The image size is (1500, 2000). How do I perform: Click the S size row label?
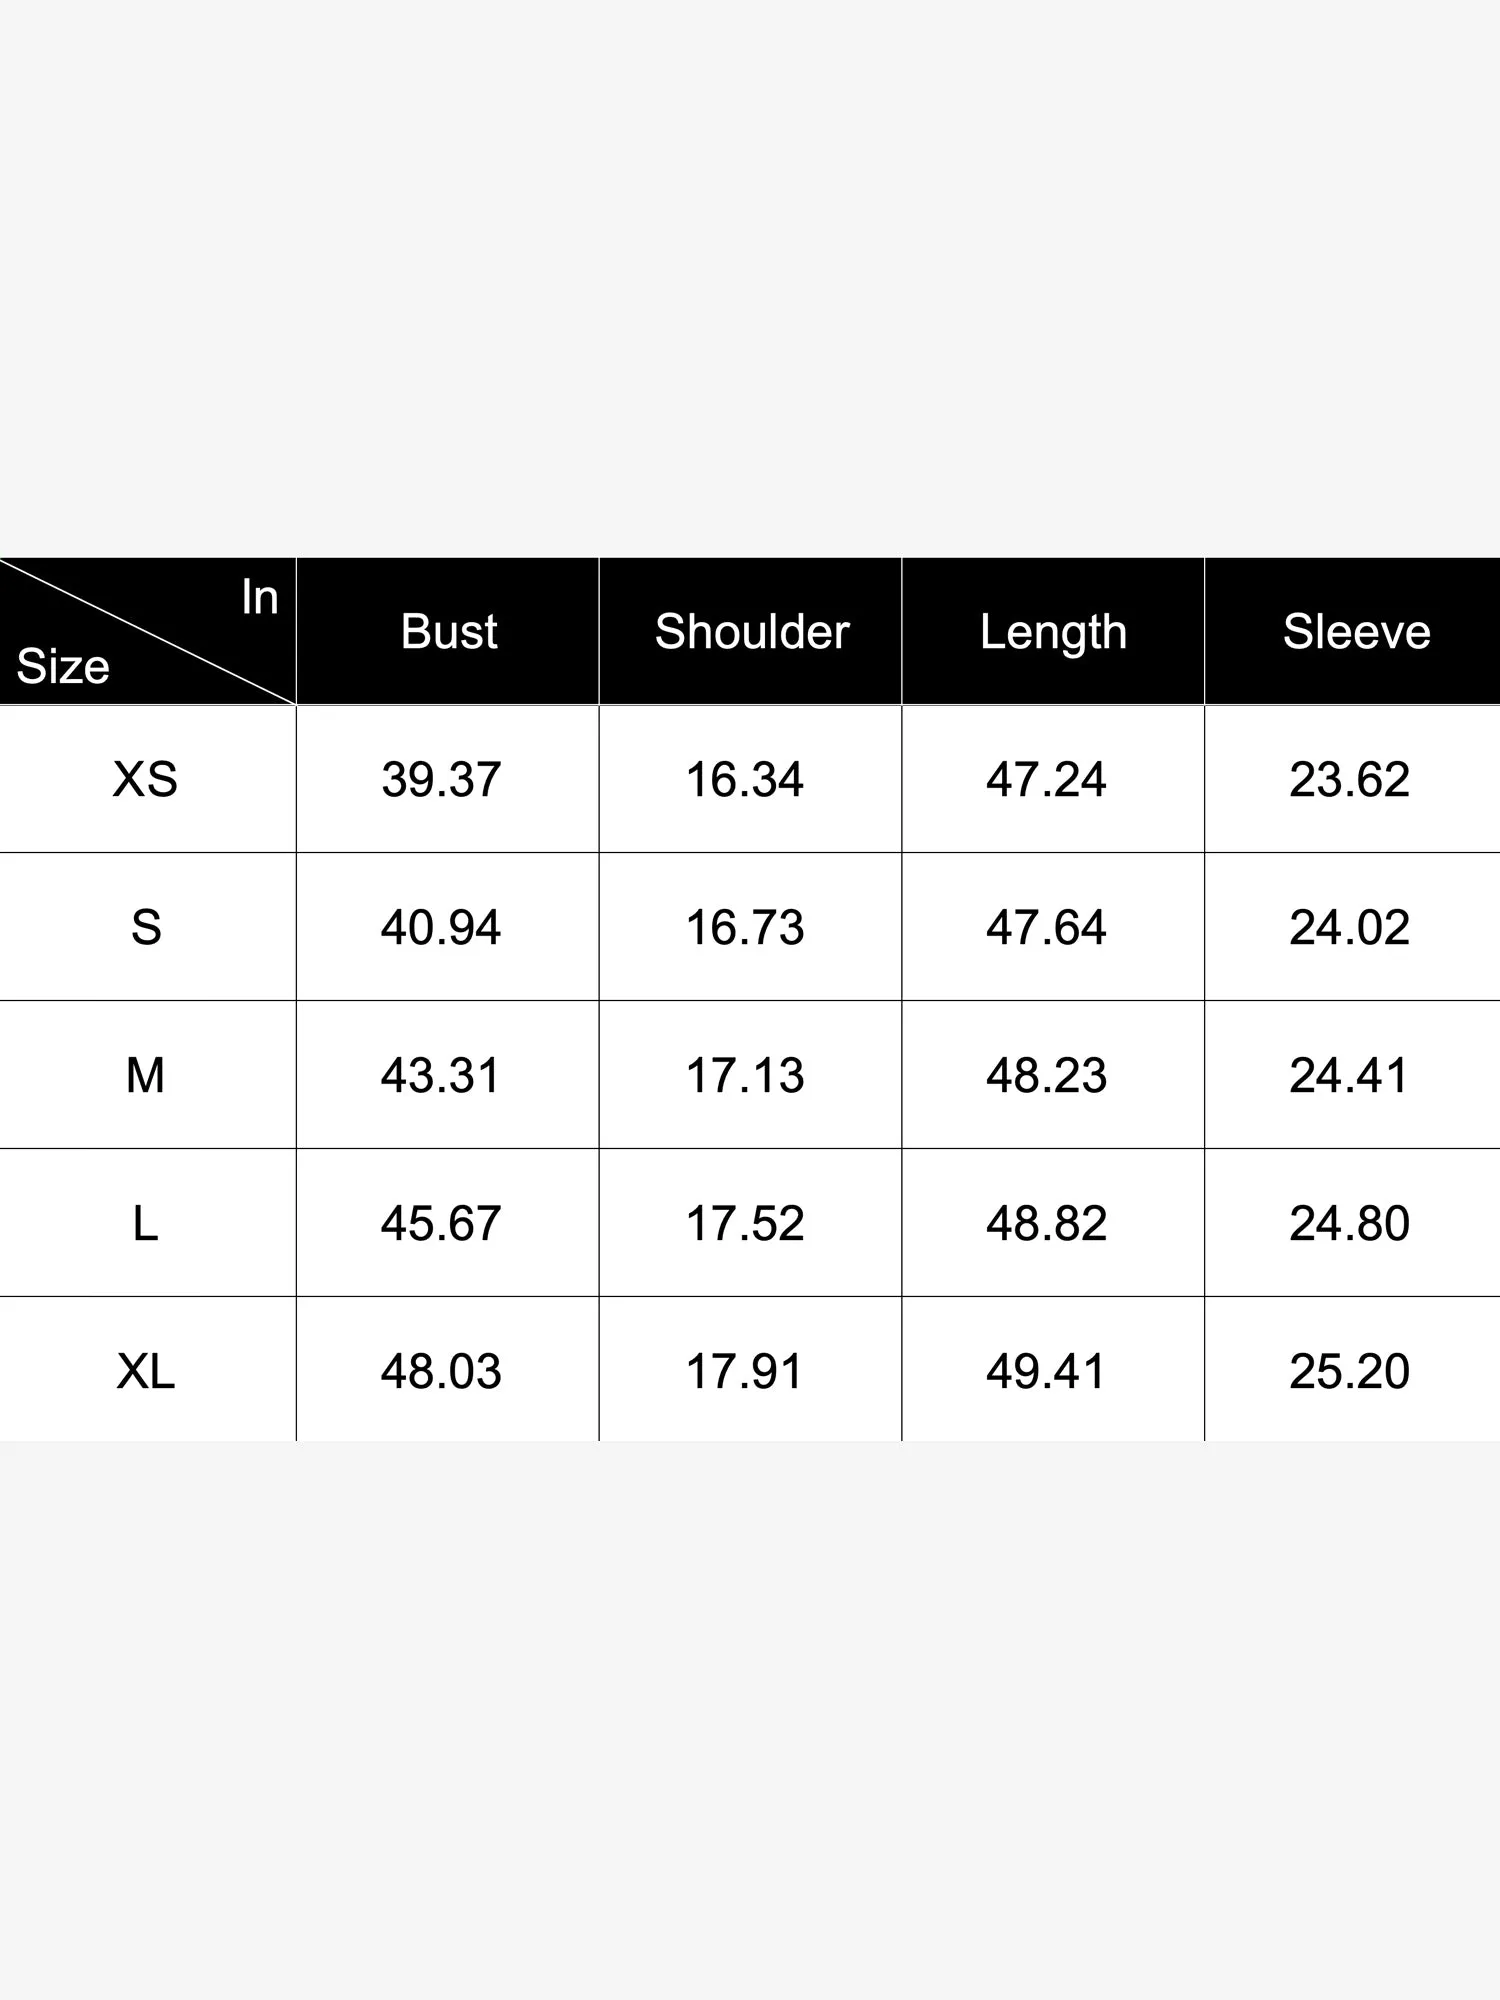[x=146, y=927]
